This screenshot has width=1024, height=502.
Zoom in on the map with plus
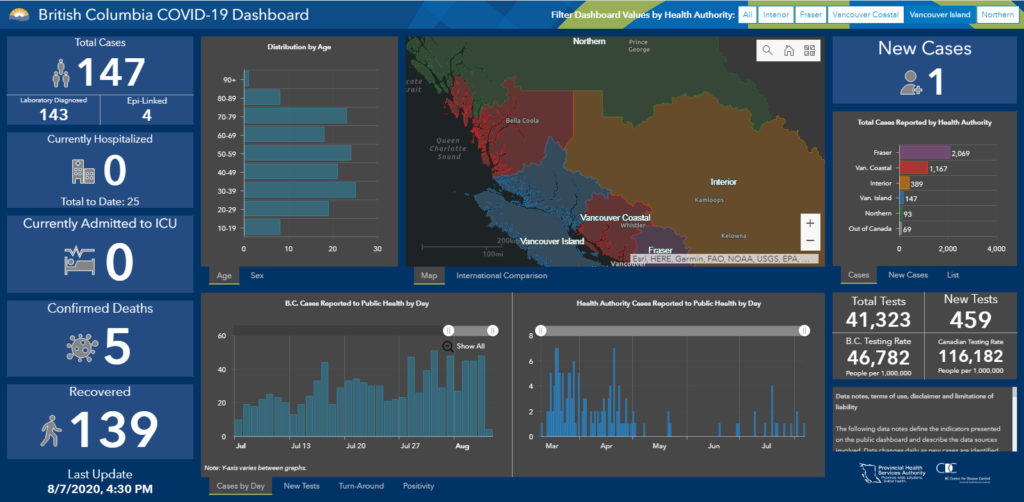[809, 222]
